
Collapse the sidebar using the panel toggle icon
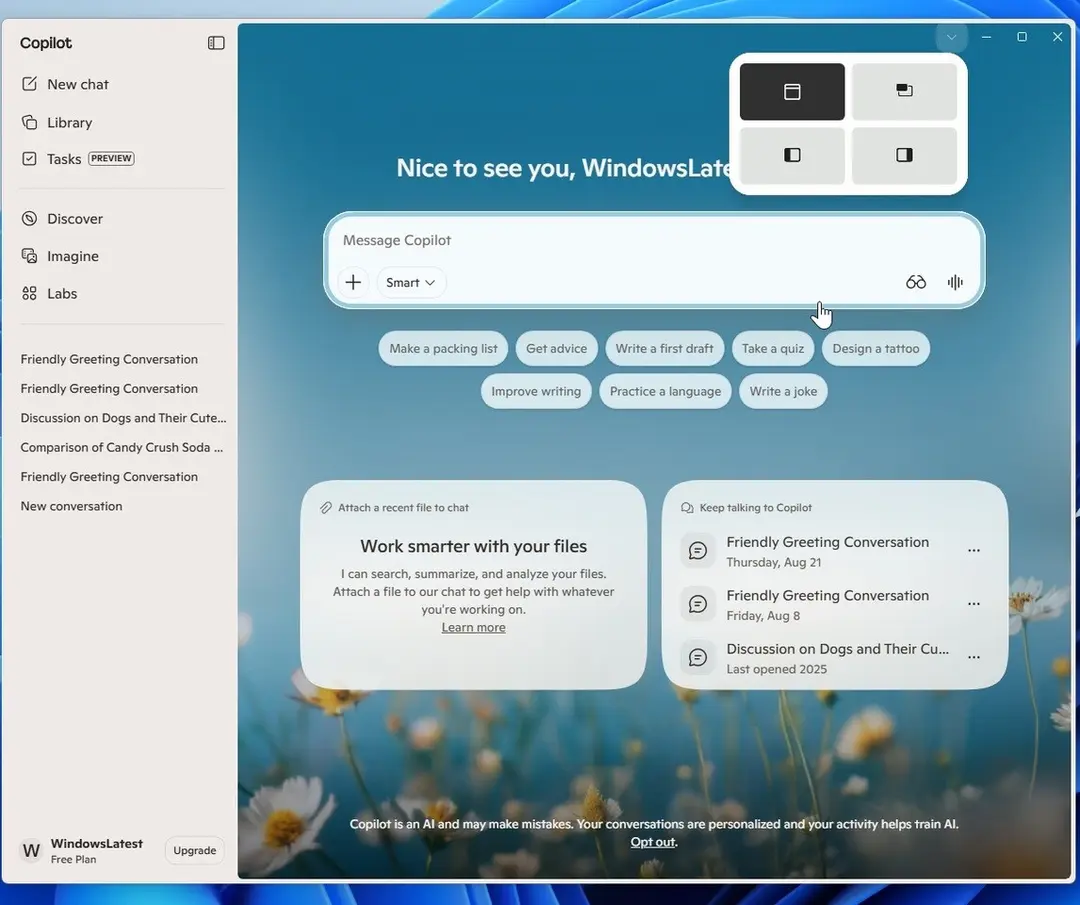pyautogui.click(x=216, y=43)
